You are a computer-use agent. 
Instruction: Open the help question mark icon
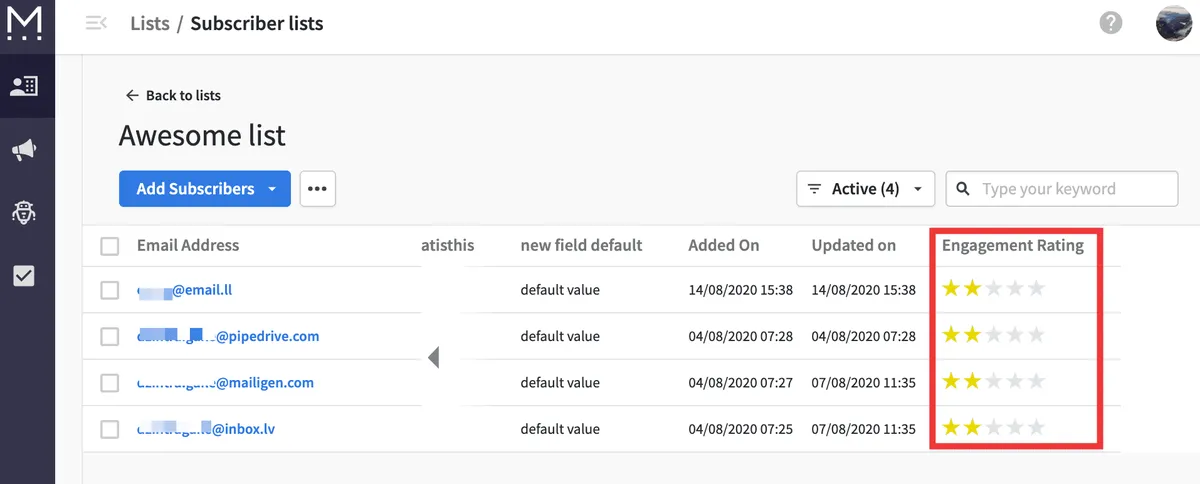(x=1110, y=23)
